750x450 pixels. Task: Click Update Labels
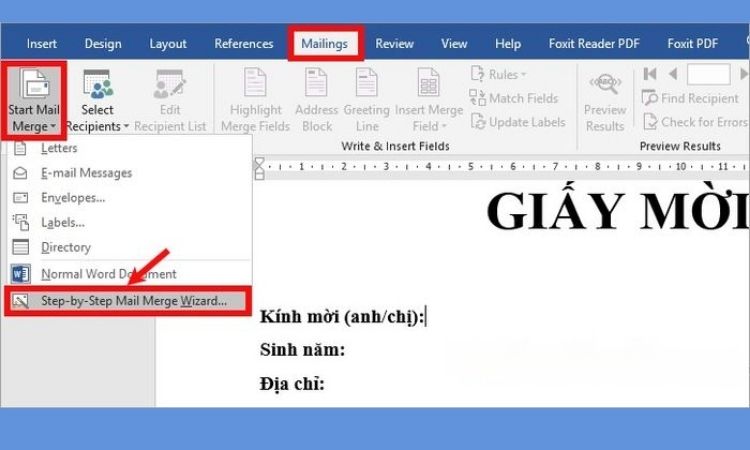[x=518, y=122]
